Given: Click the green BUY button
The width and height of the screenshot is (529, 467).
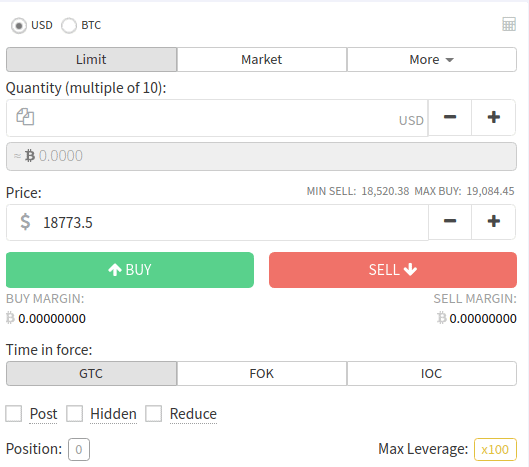Looking at the screenshot, I should click(x=130, y=270).
